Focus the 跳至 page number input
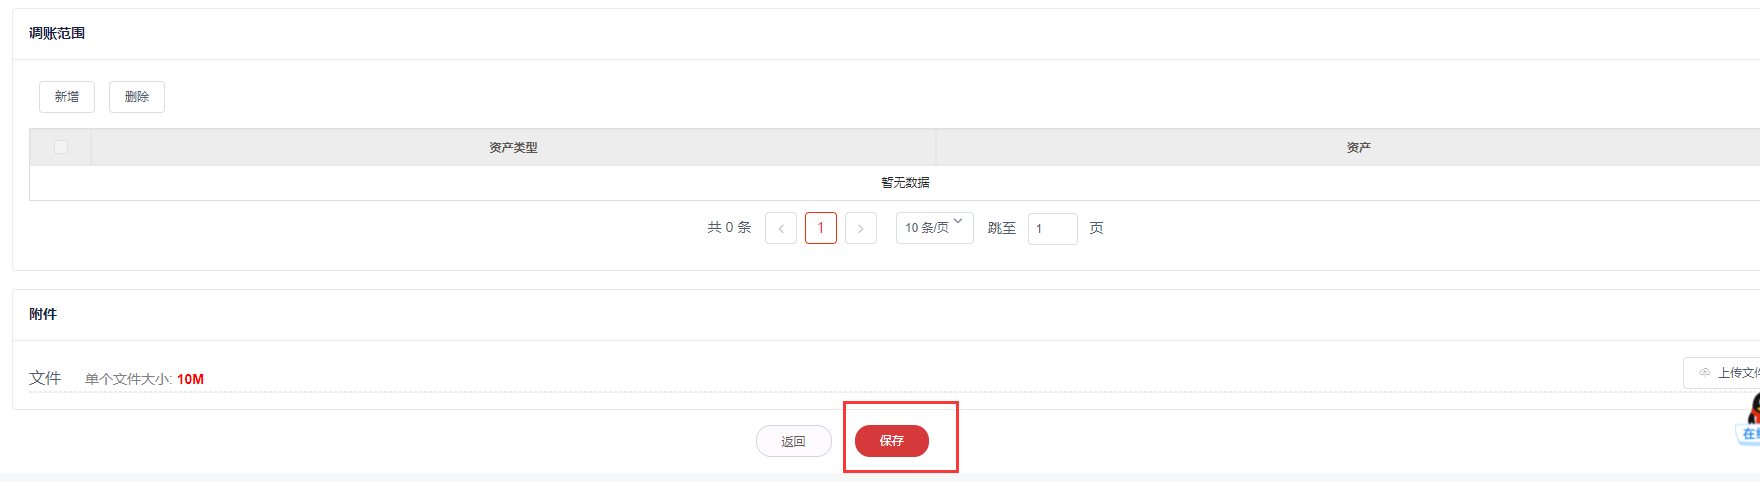 pyautogui.click(x=1053, y=229)
